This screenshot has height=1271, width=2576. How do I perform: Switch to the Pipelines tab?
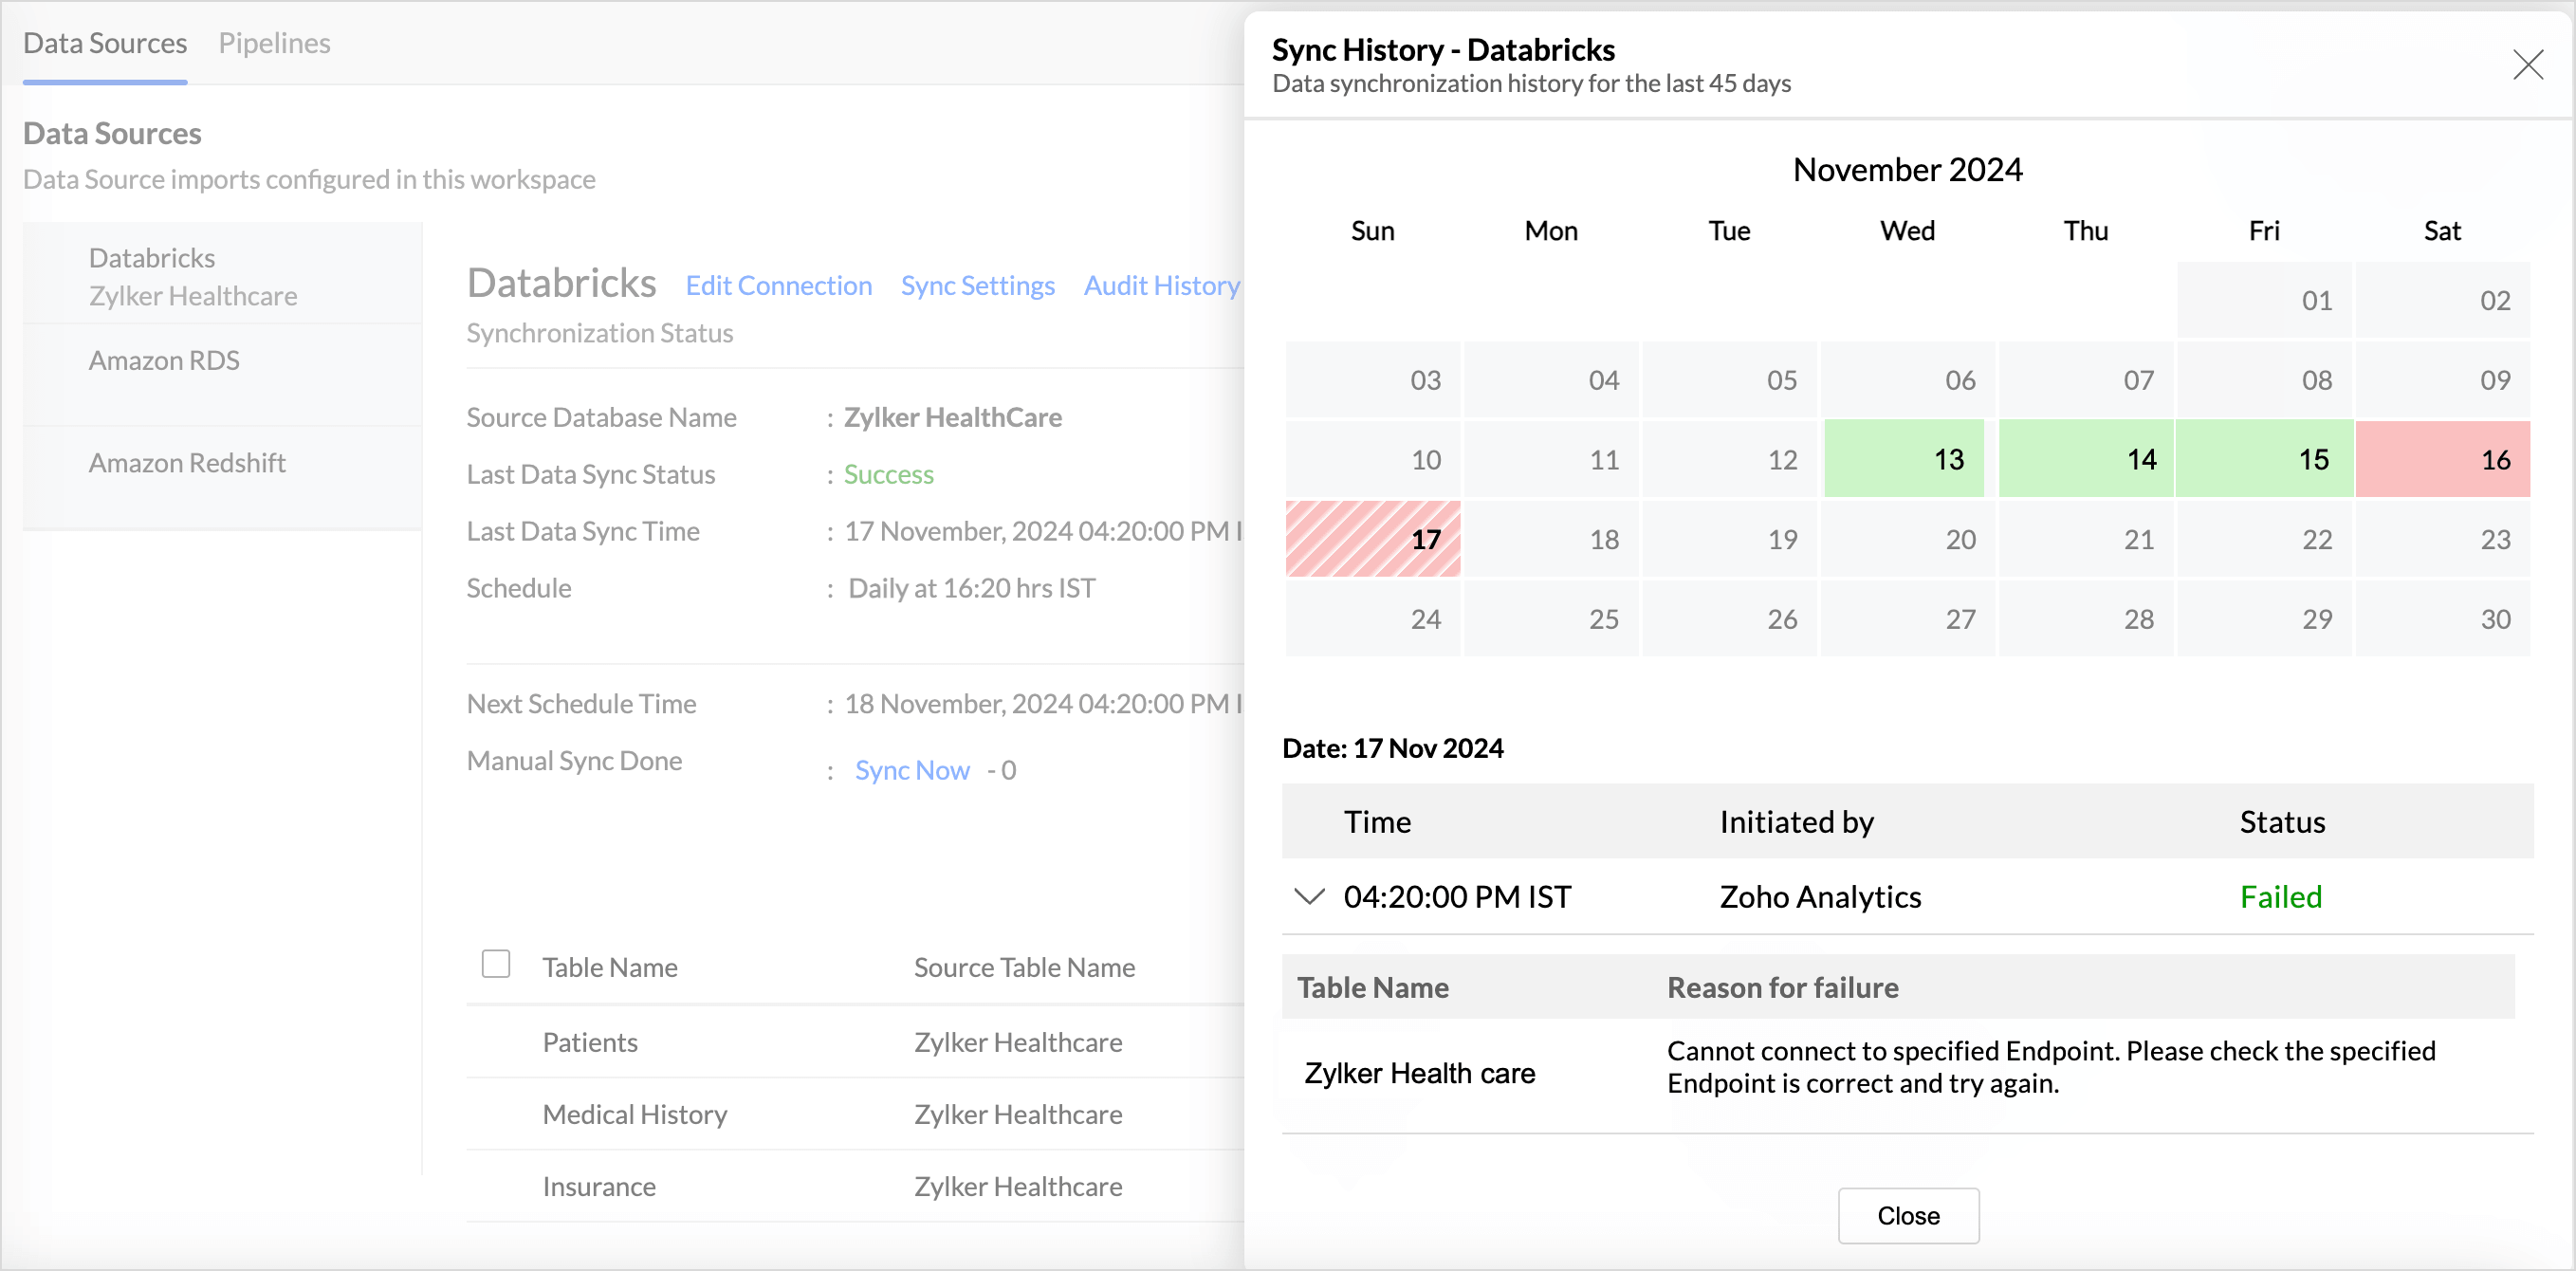point(274,43)
